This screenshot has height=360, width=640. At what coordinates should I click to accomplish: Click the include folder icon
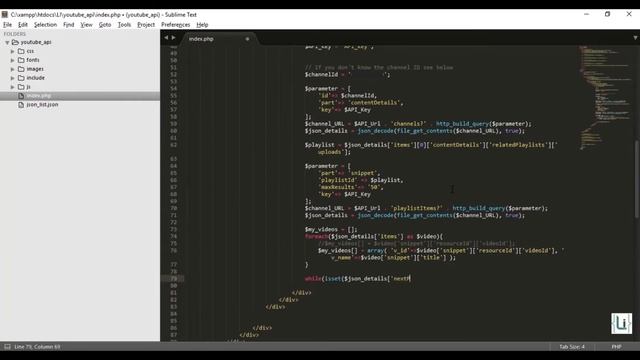click(x=21, y=78)
